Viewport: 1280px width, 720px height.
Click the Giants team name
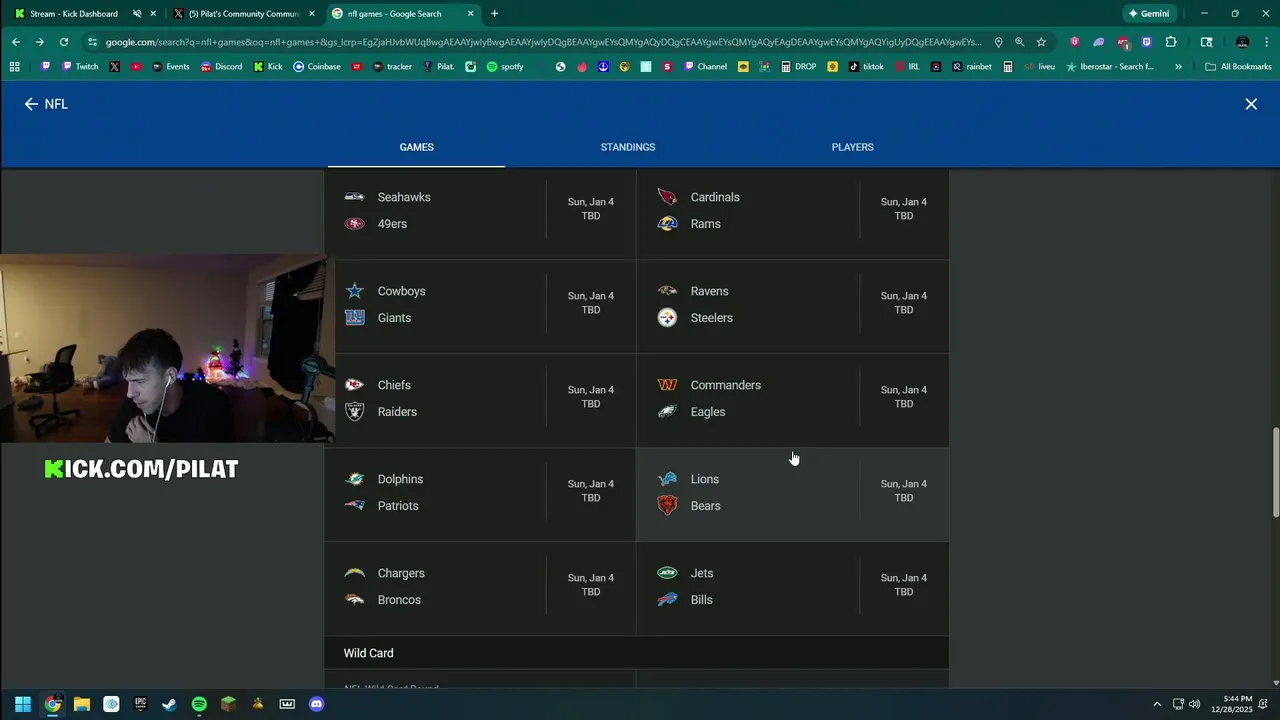[x=394, y=318]
